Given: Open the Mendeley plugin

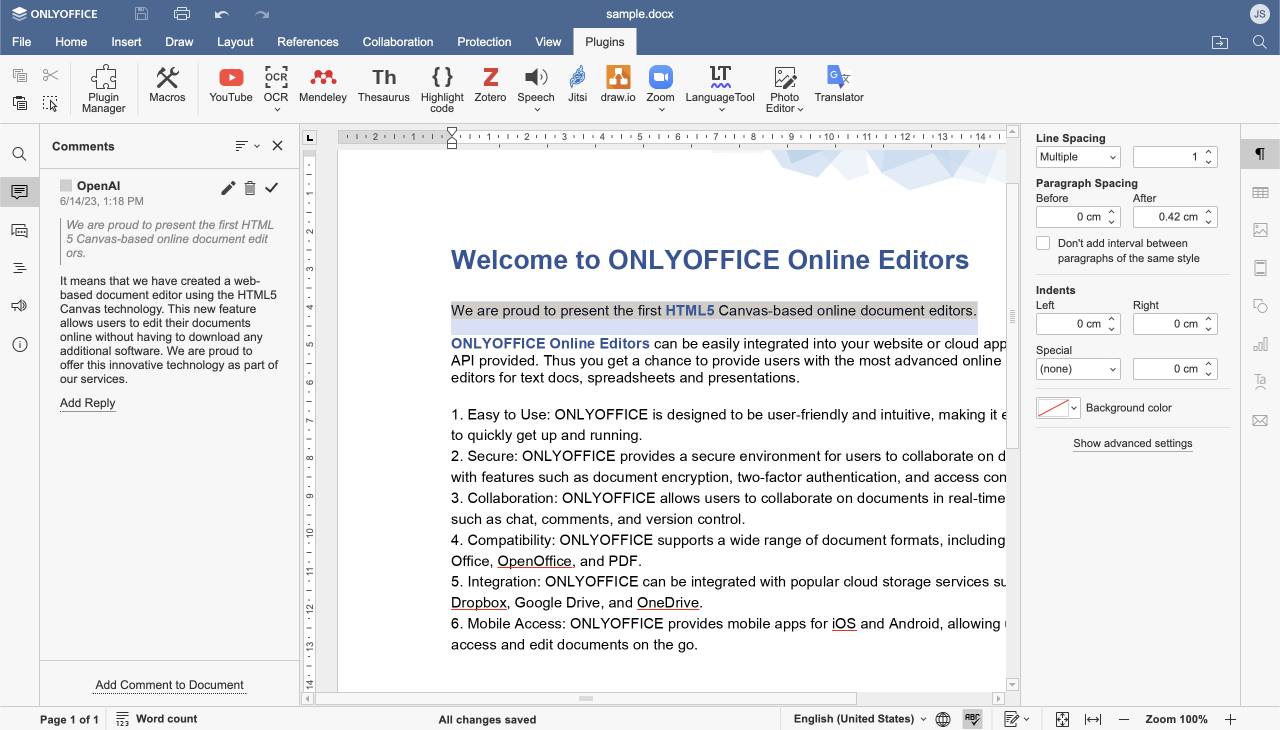Looking at the screenshot, I should [x=323, y=85].
